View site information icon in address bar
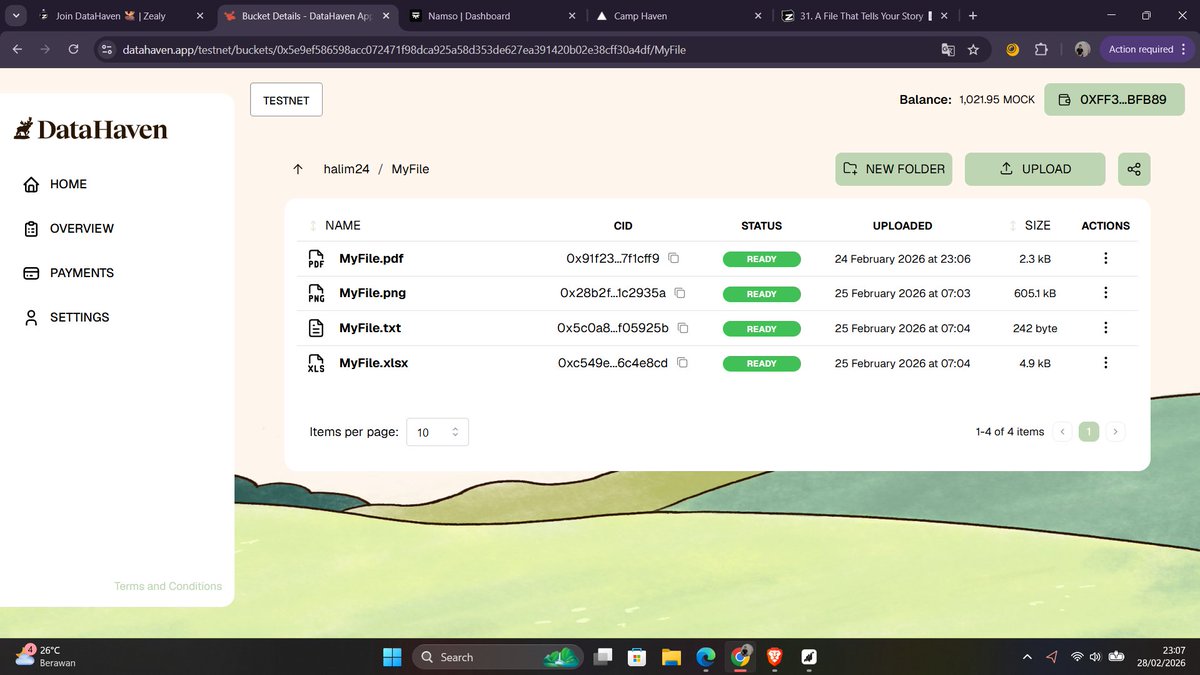 107,49
